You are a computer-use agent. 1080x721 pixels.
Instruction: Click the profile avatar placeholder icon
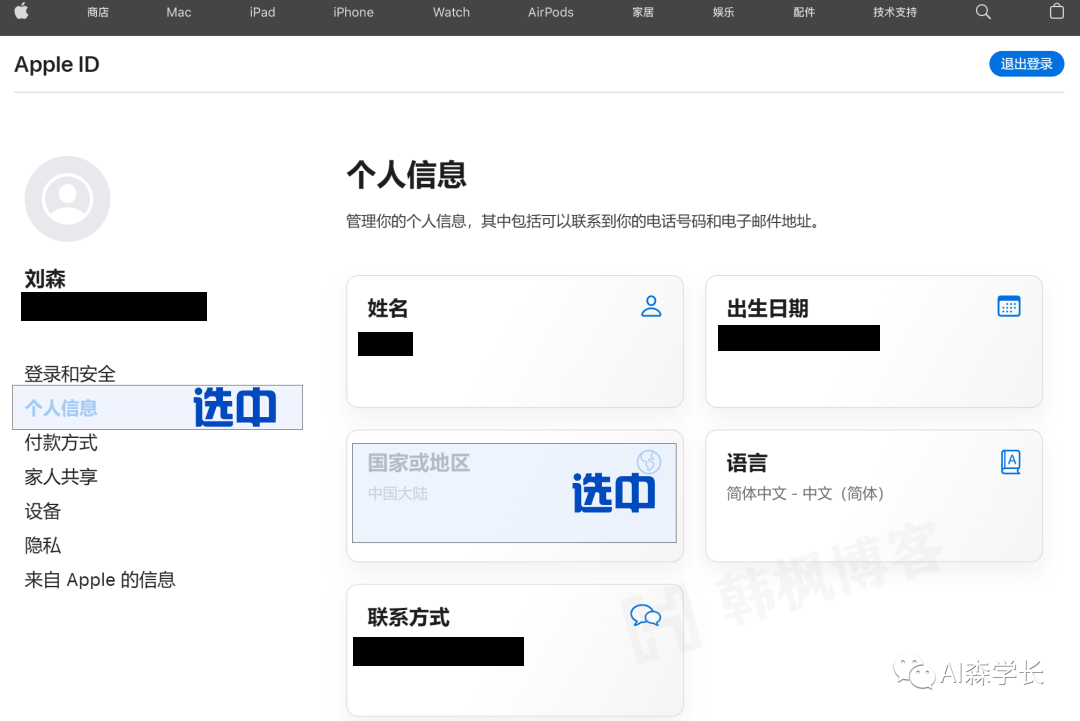[67, 198]
